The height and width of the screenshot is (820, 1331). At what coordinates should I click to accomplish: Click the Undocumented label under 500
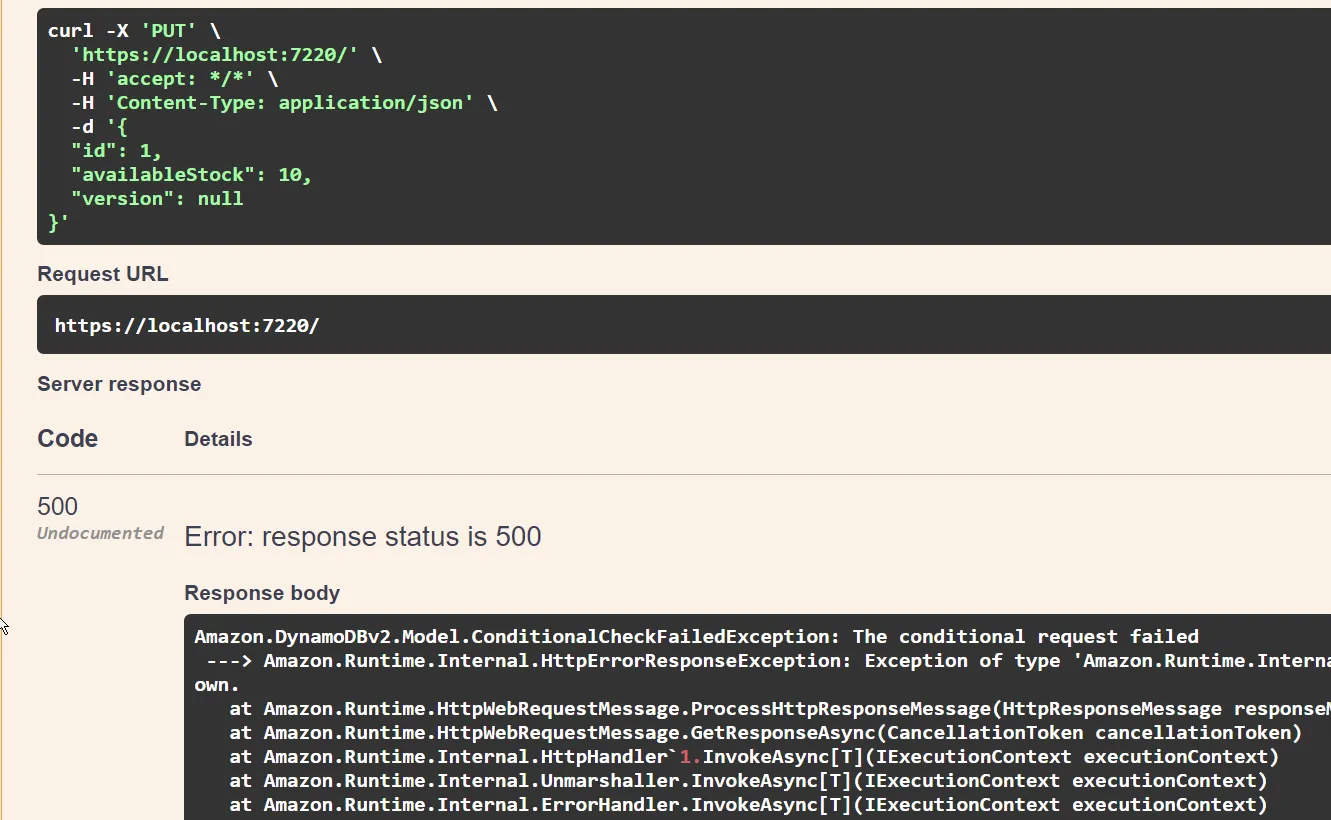coord(100,532)
